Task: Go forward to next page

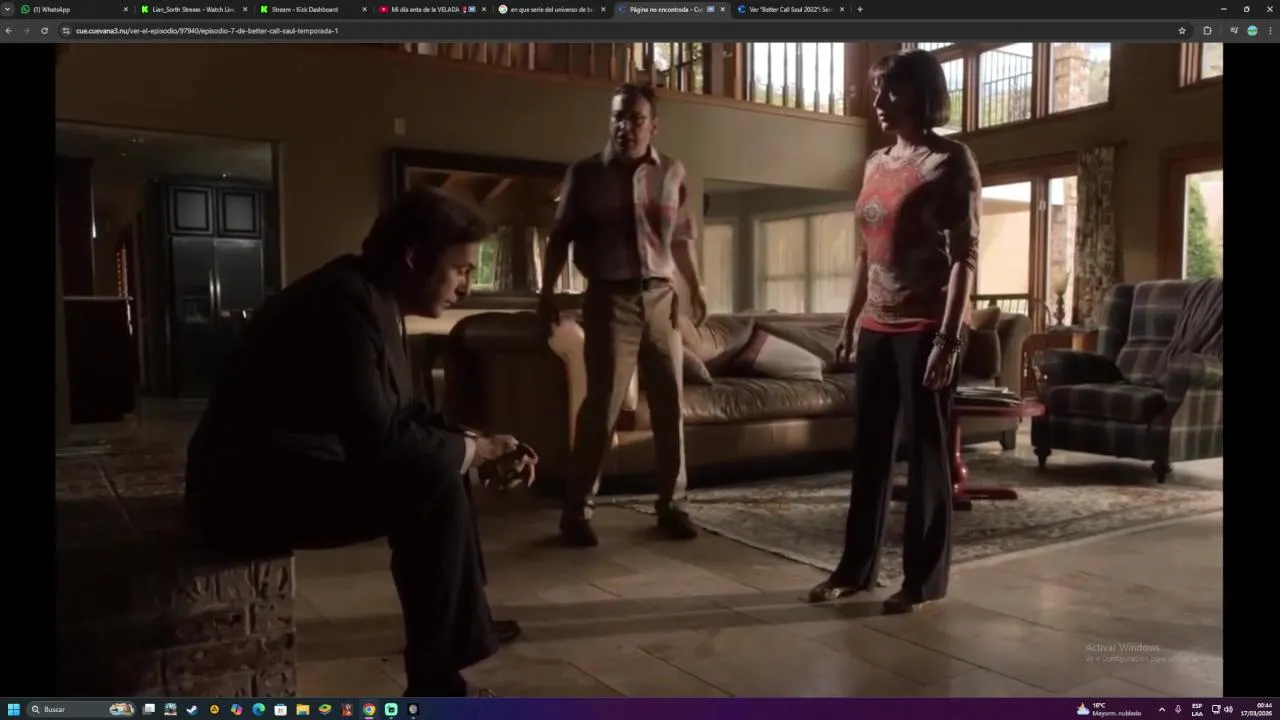Action: 26,31
